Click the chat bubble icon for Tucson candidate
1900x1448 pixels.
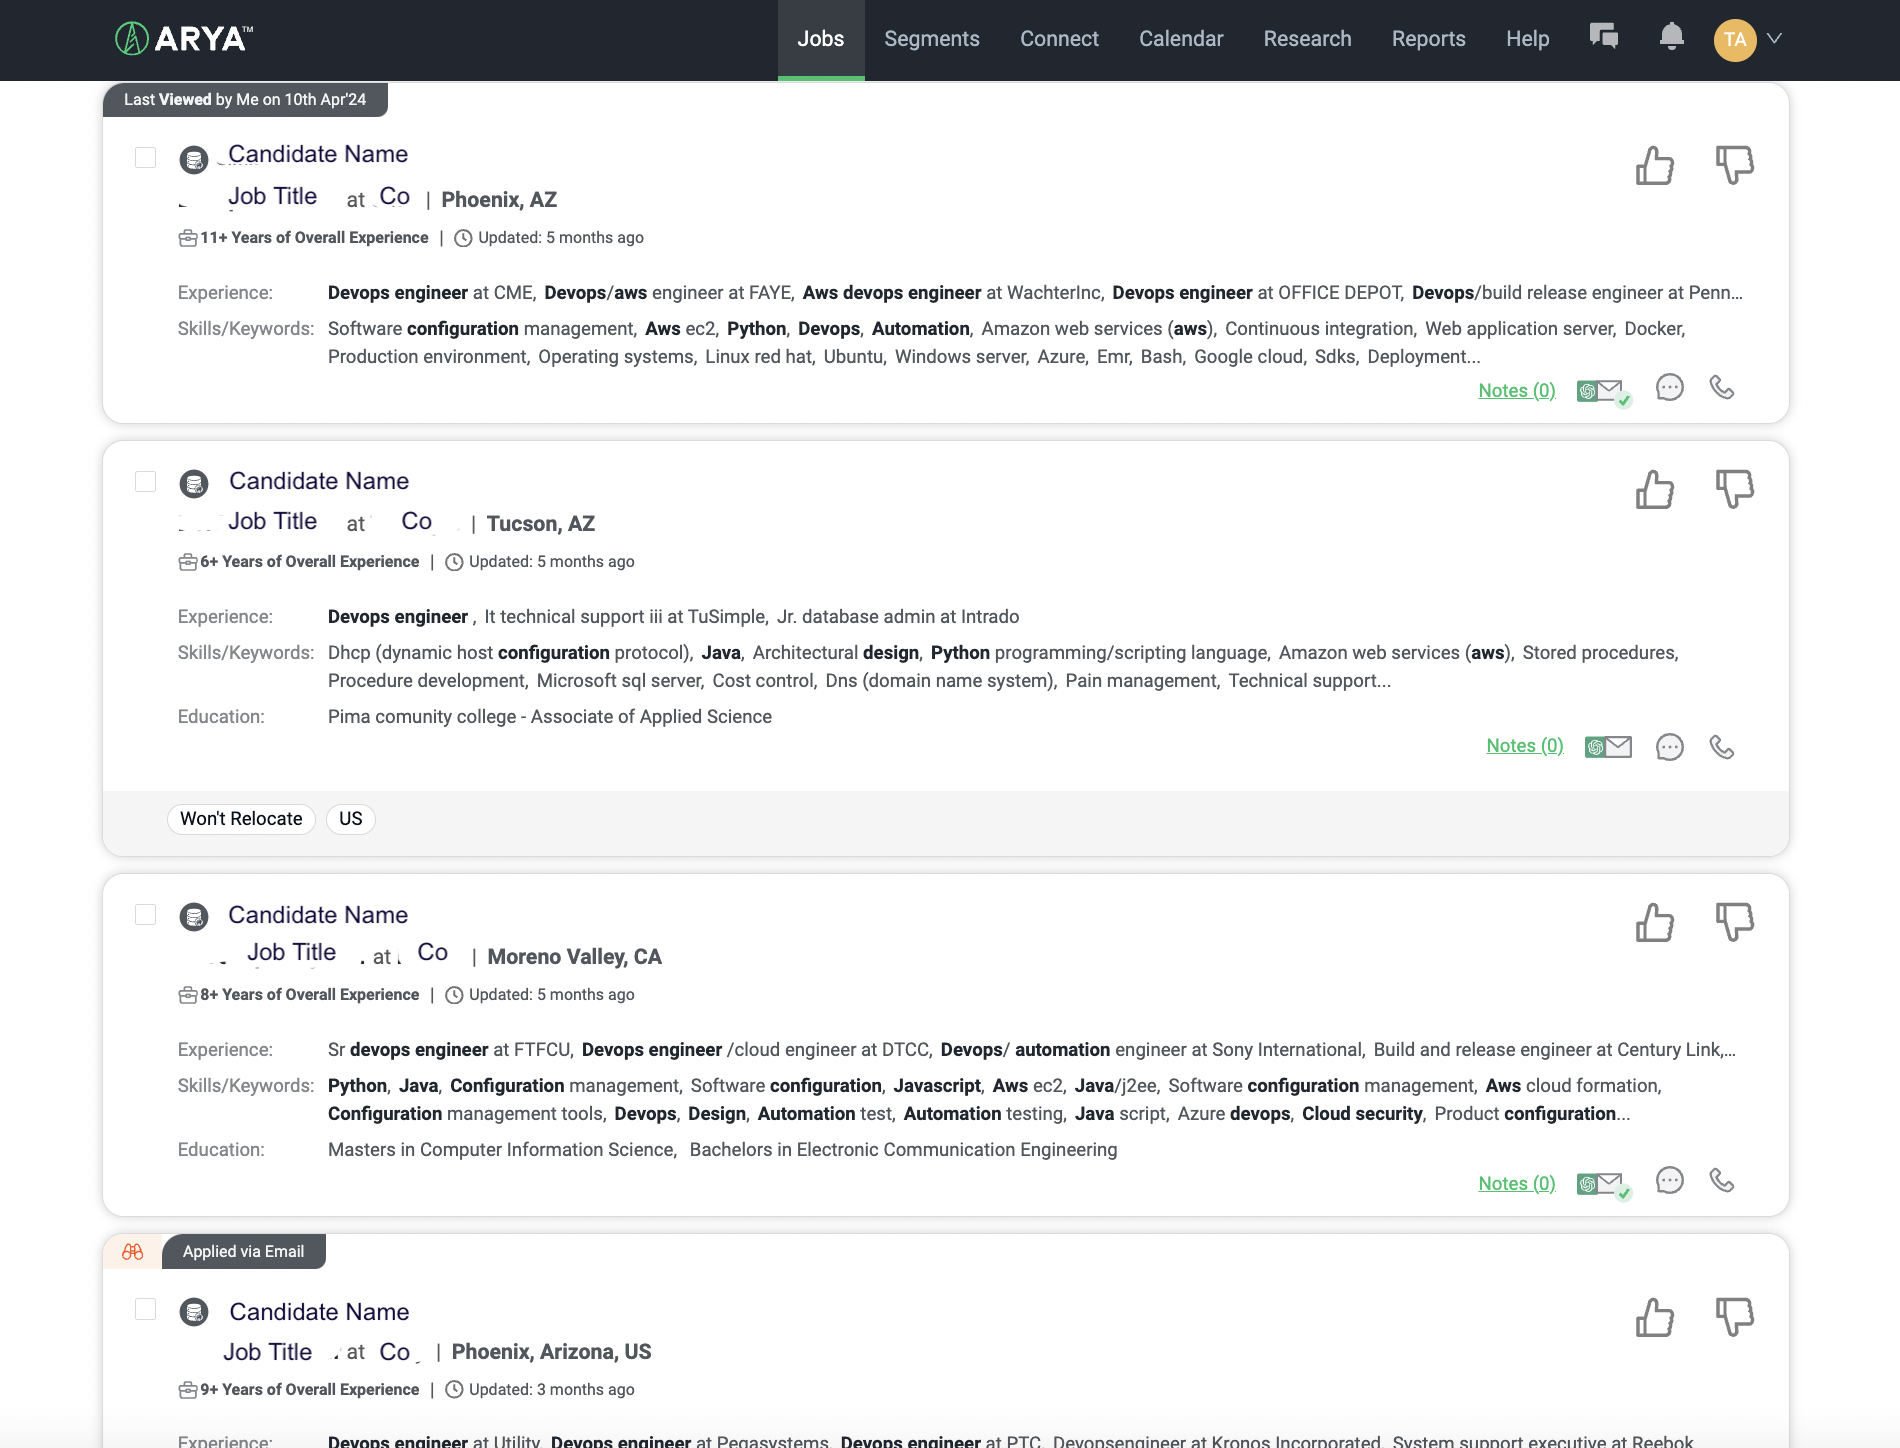coord(1669,746)
